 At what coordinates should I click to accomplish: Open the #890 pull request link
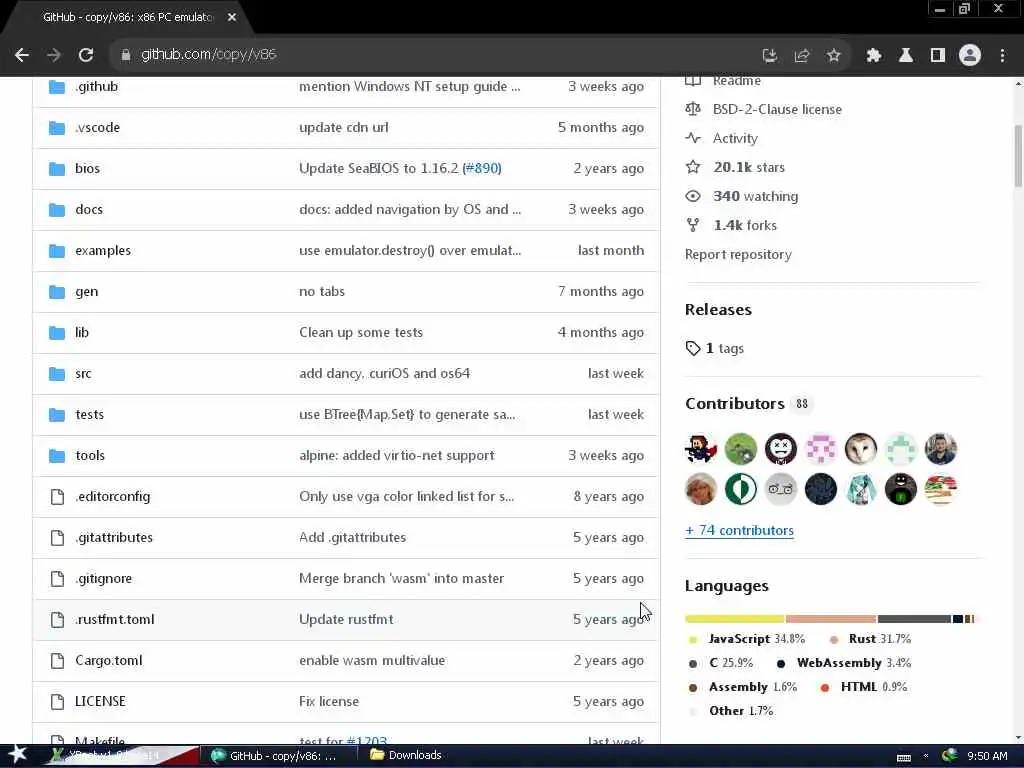pyautogui.click(x=482, y=168)
